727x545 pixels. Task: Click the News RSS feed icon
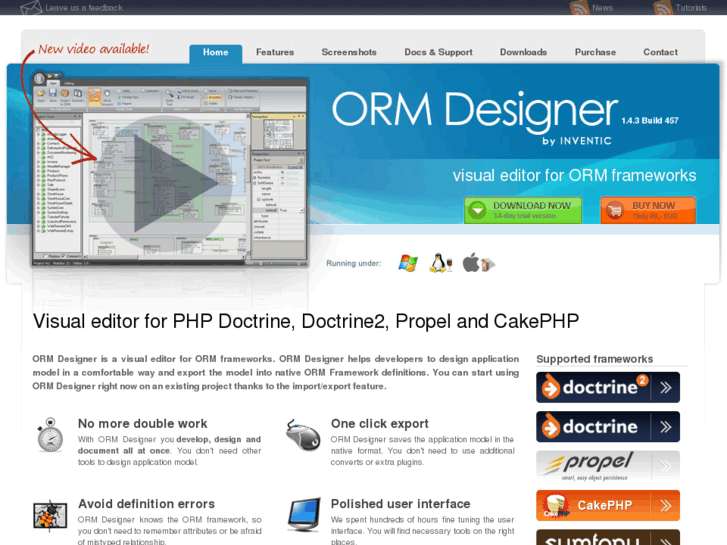579,8
